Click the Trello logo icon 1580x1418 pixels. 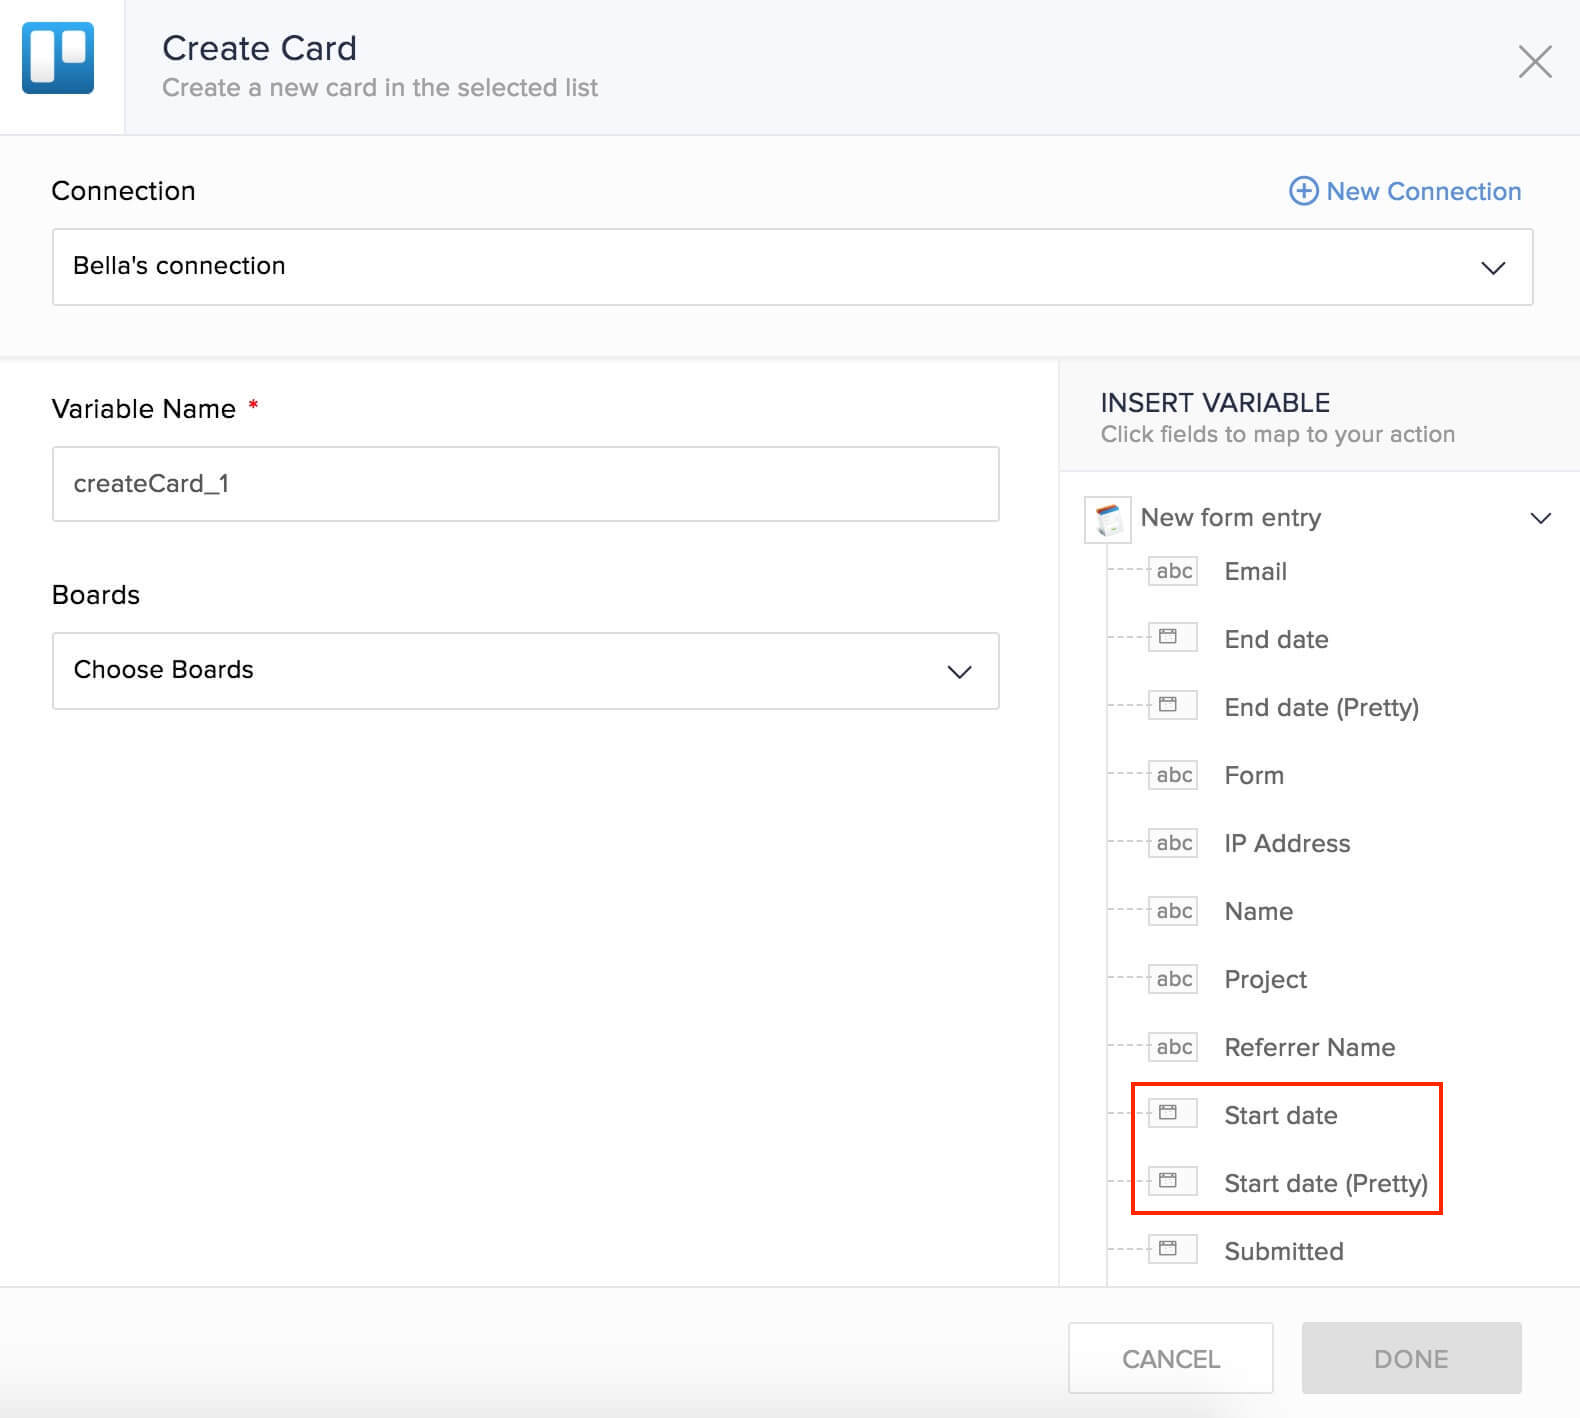click(x=58, y=58)
